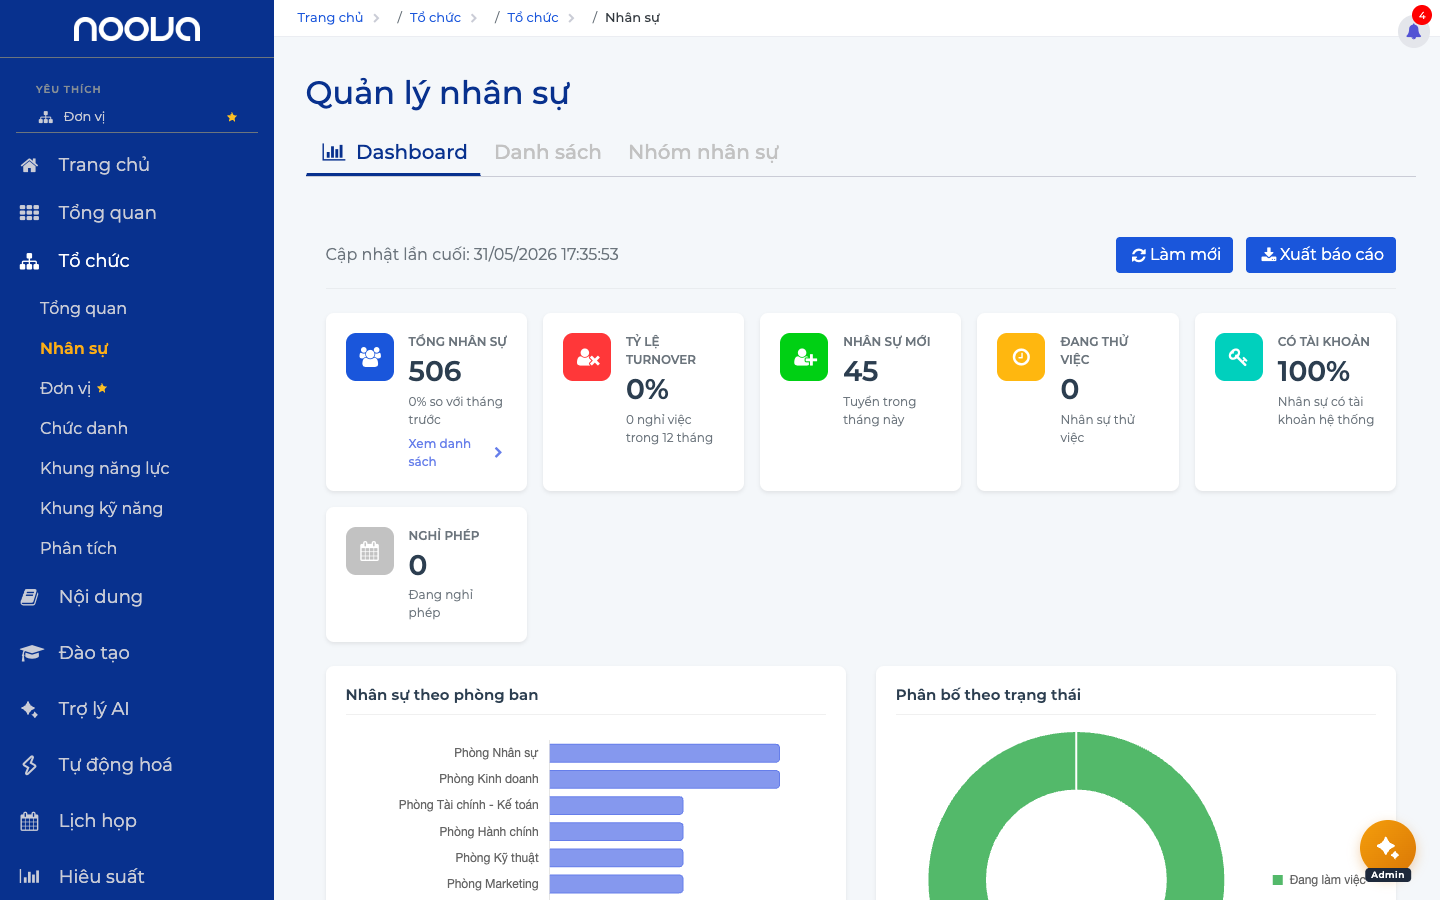Click the Noova logo
Image resolution: width=1440 pixels, height=900 pixels.
137,29
